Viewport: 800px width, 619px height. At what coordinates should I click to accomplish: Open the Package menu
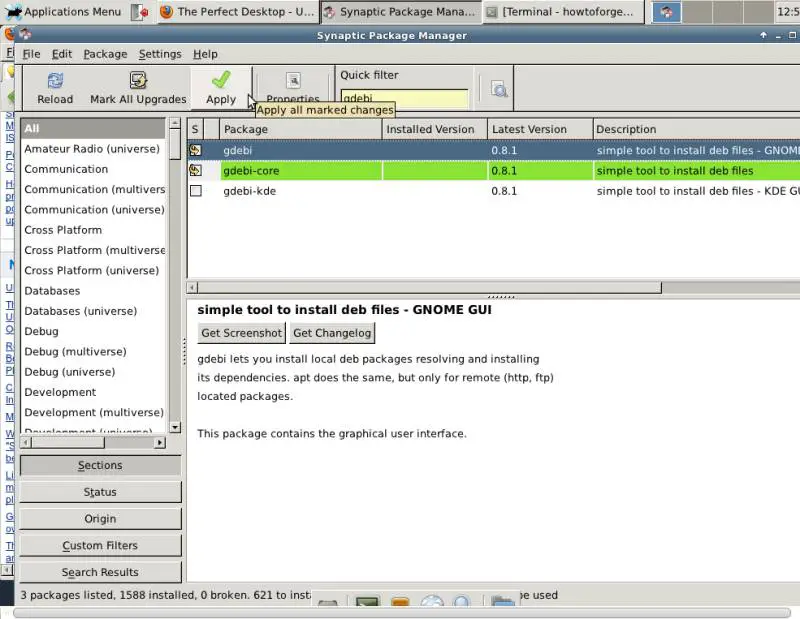(105, 54)
